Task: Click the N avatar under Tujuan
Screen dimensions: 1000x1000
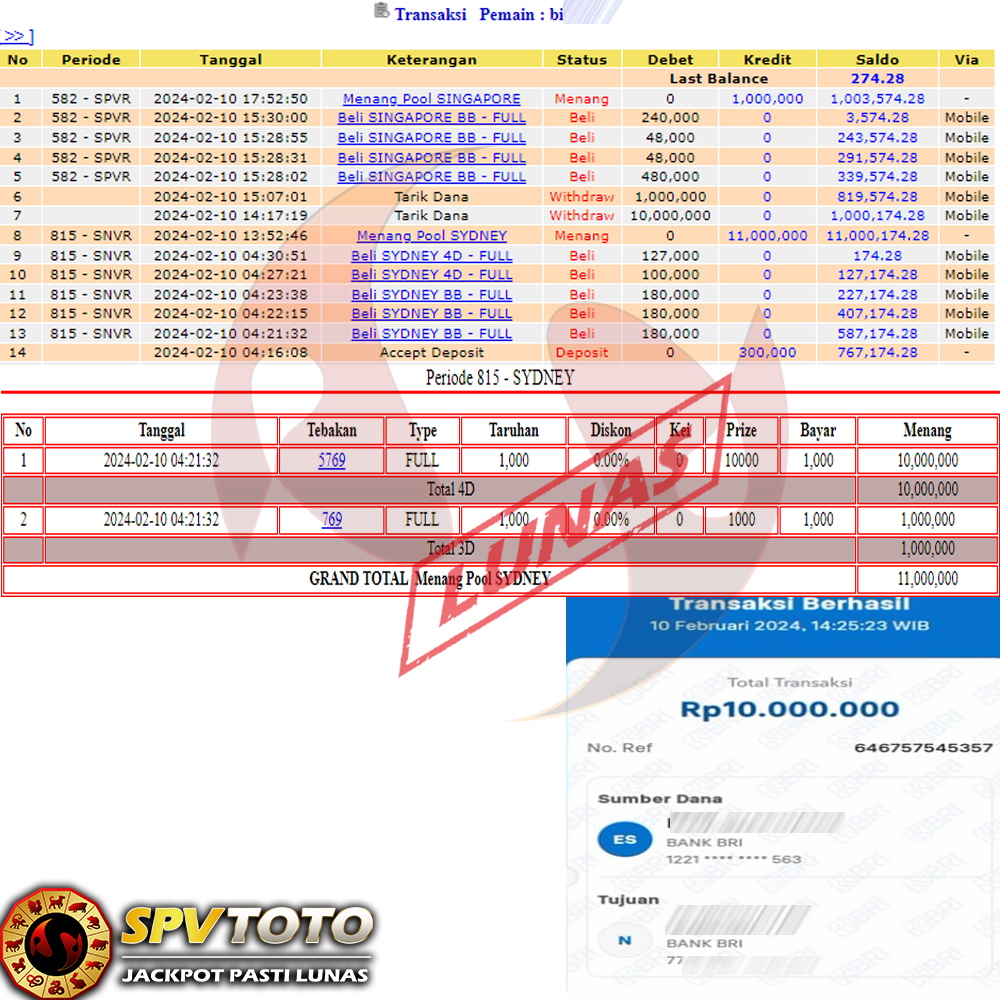Action: (x=624, y=940)
